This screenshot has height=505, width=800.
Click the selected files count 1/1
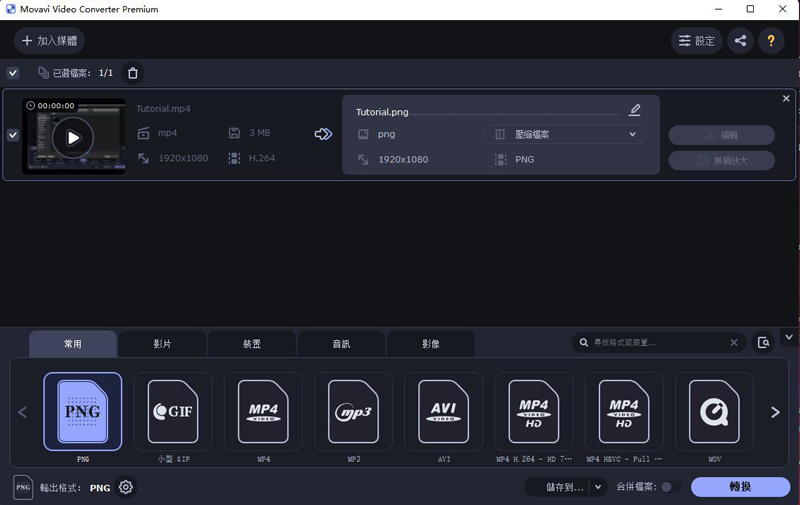tap(106, 73)
